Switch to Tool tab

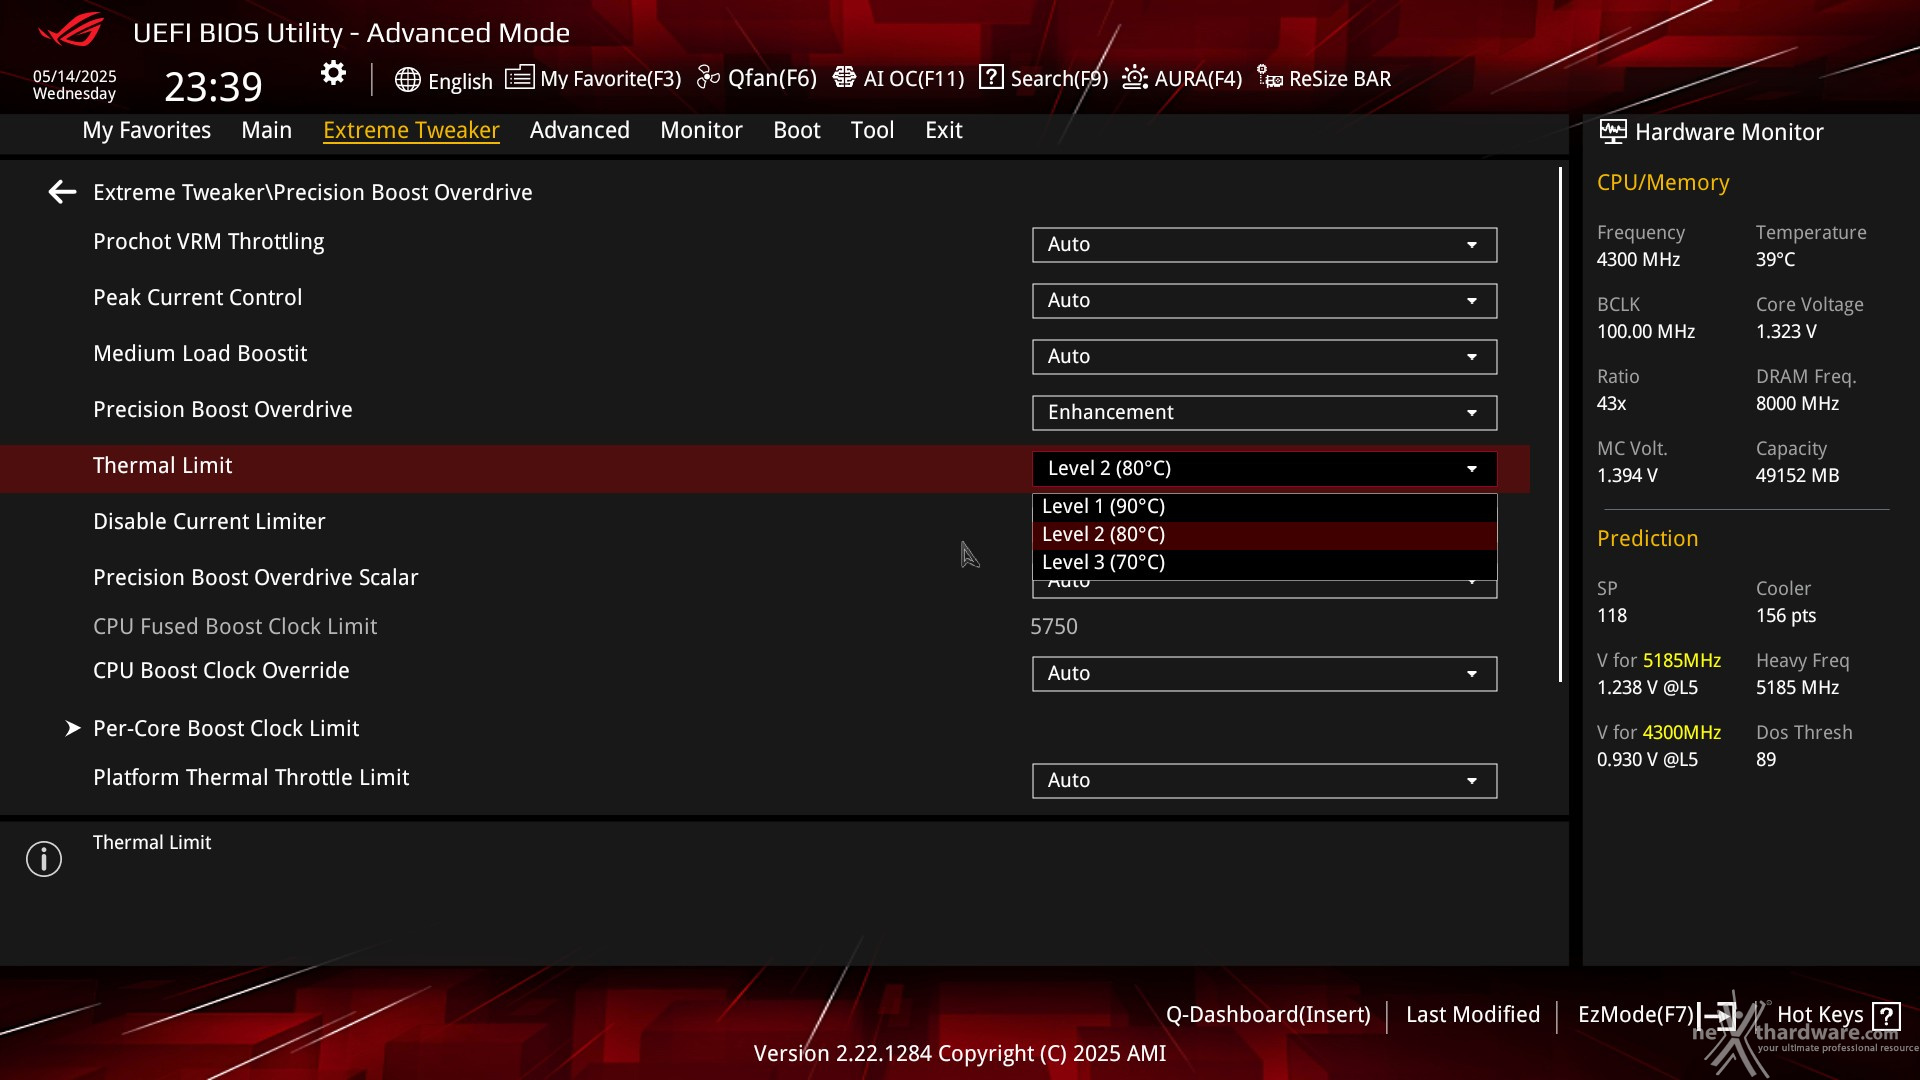872,130
